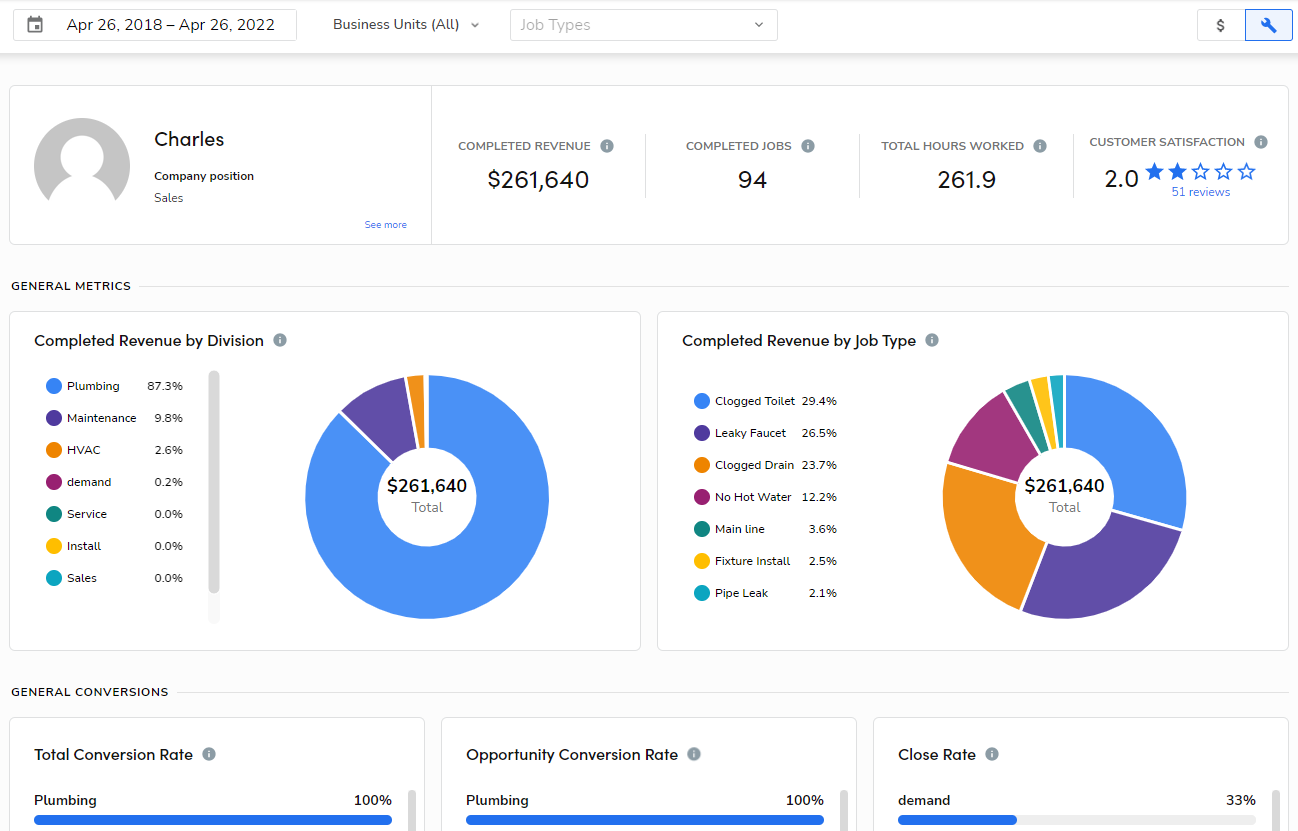Click the See more link on Charles's profile
The image size is (1298, 831).
(x=385, y=224)
